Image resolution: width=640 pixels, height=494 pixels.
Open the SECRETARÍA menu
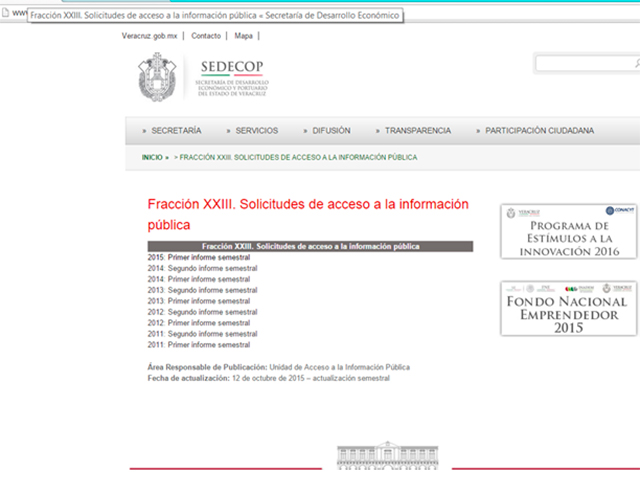click(x=176, y=131)
